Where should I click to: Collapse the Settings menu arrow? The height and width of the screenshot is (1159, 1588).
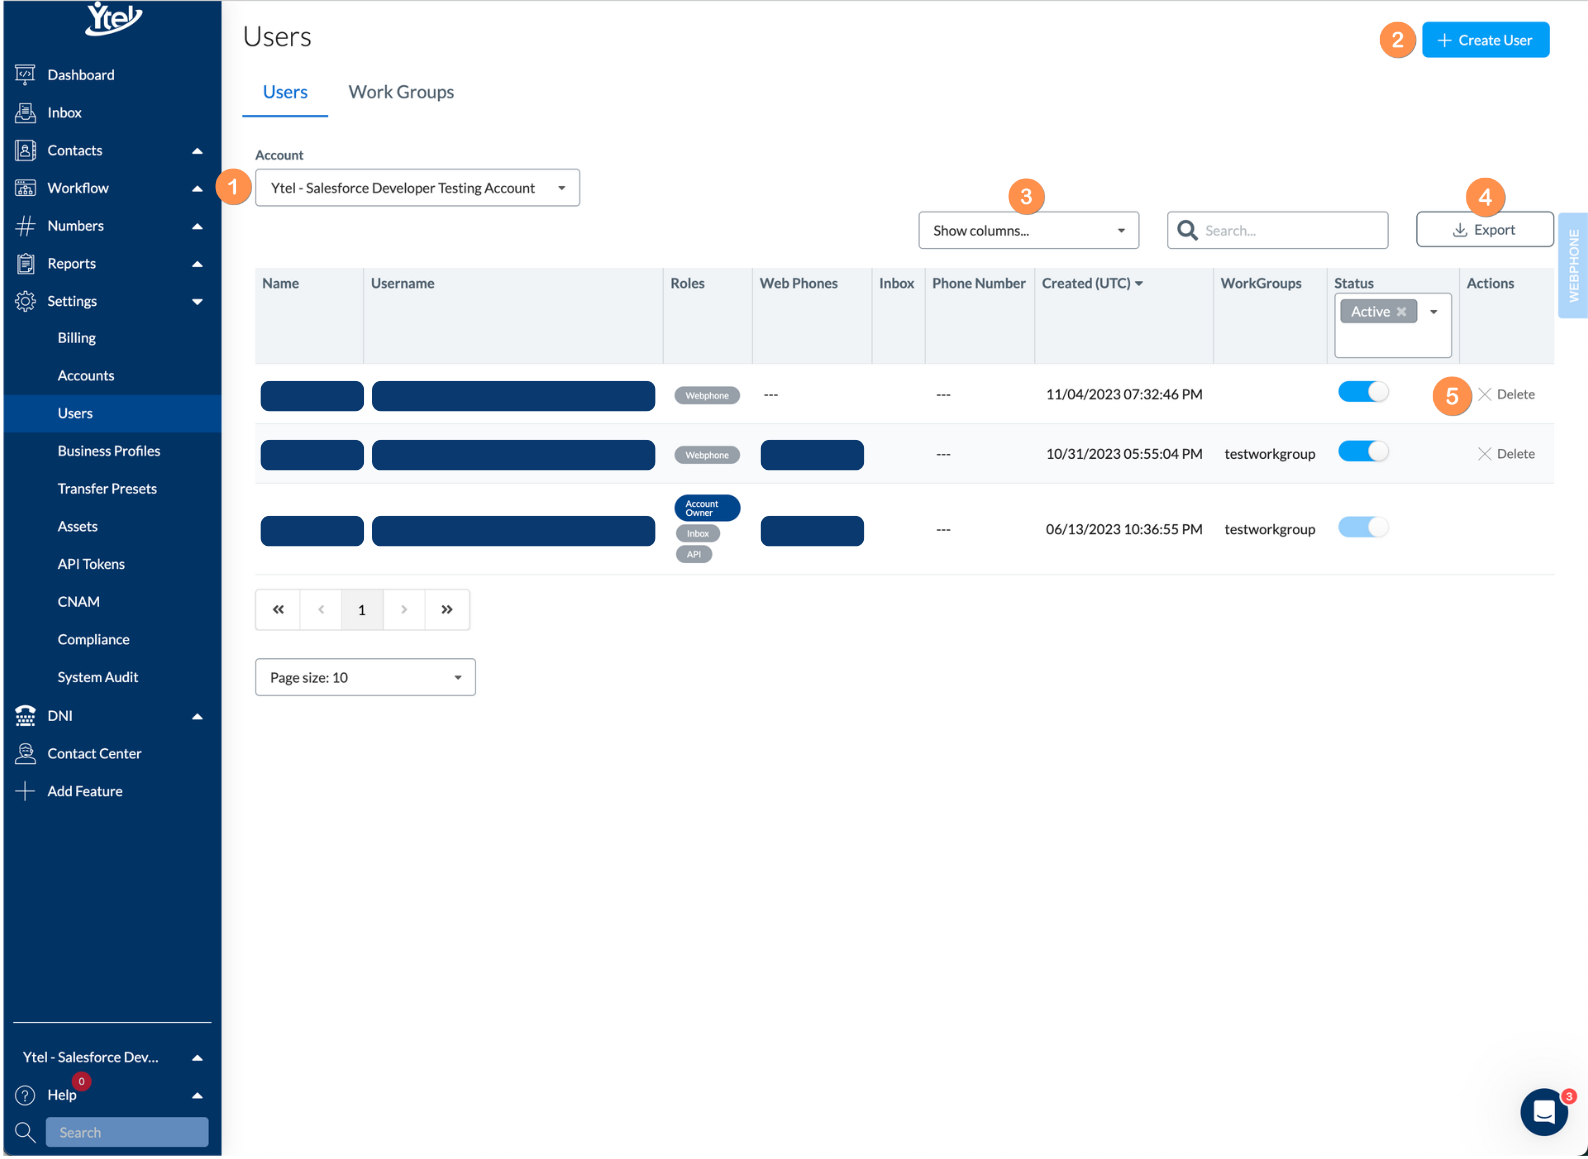click(x=197, y=301)
